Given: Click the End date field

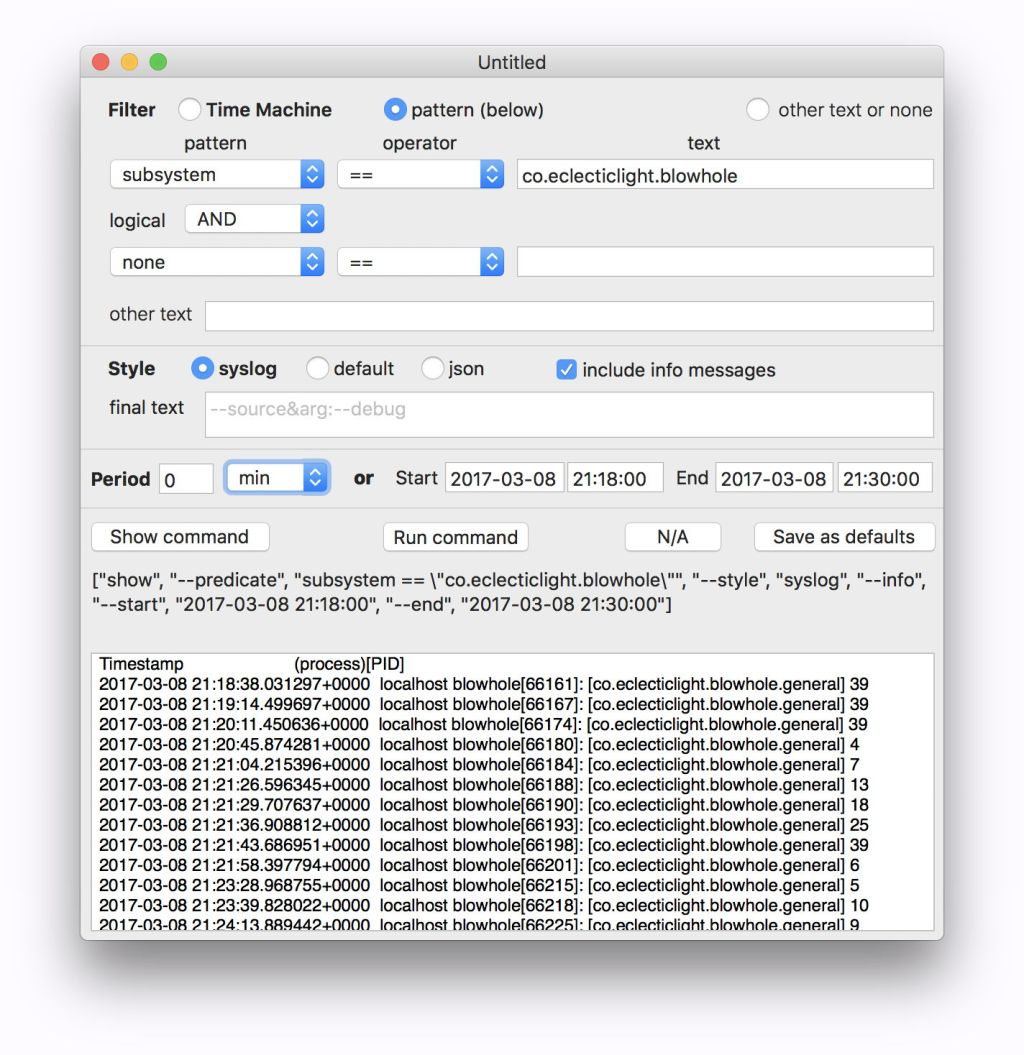Looking at the screenshot, I should coord(774,478).
